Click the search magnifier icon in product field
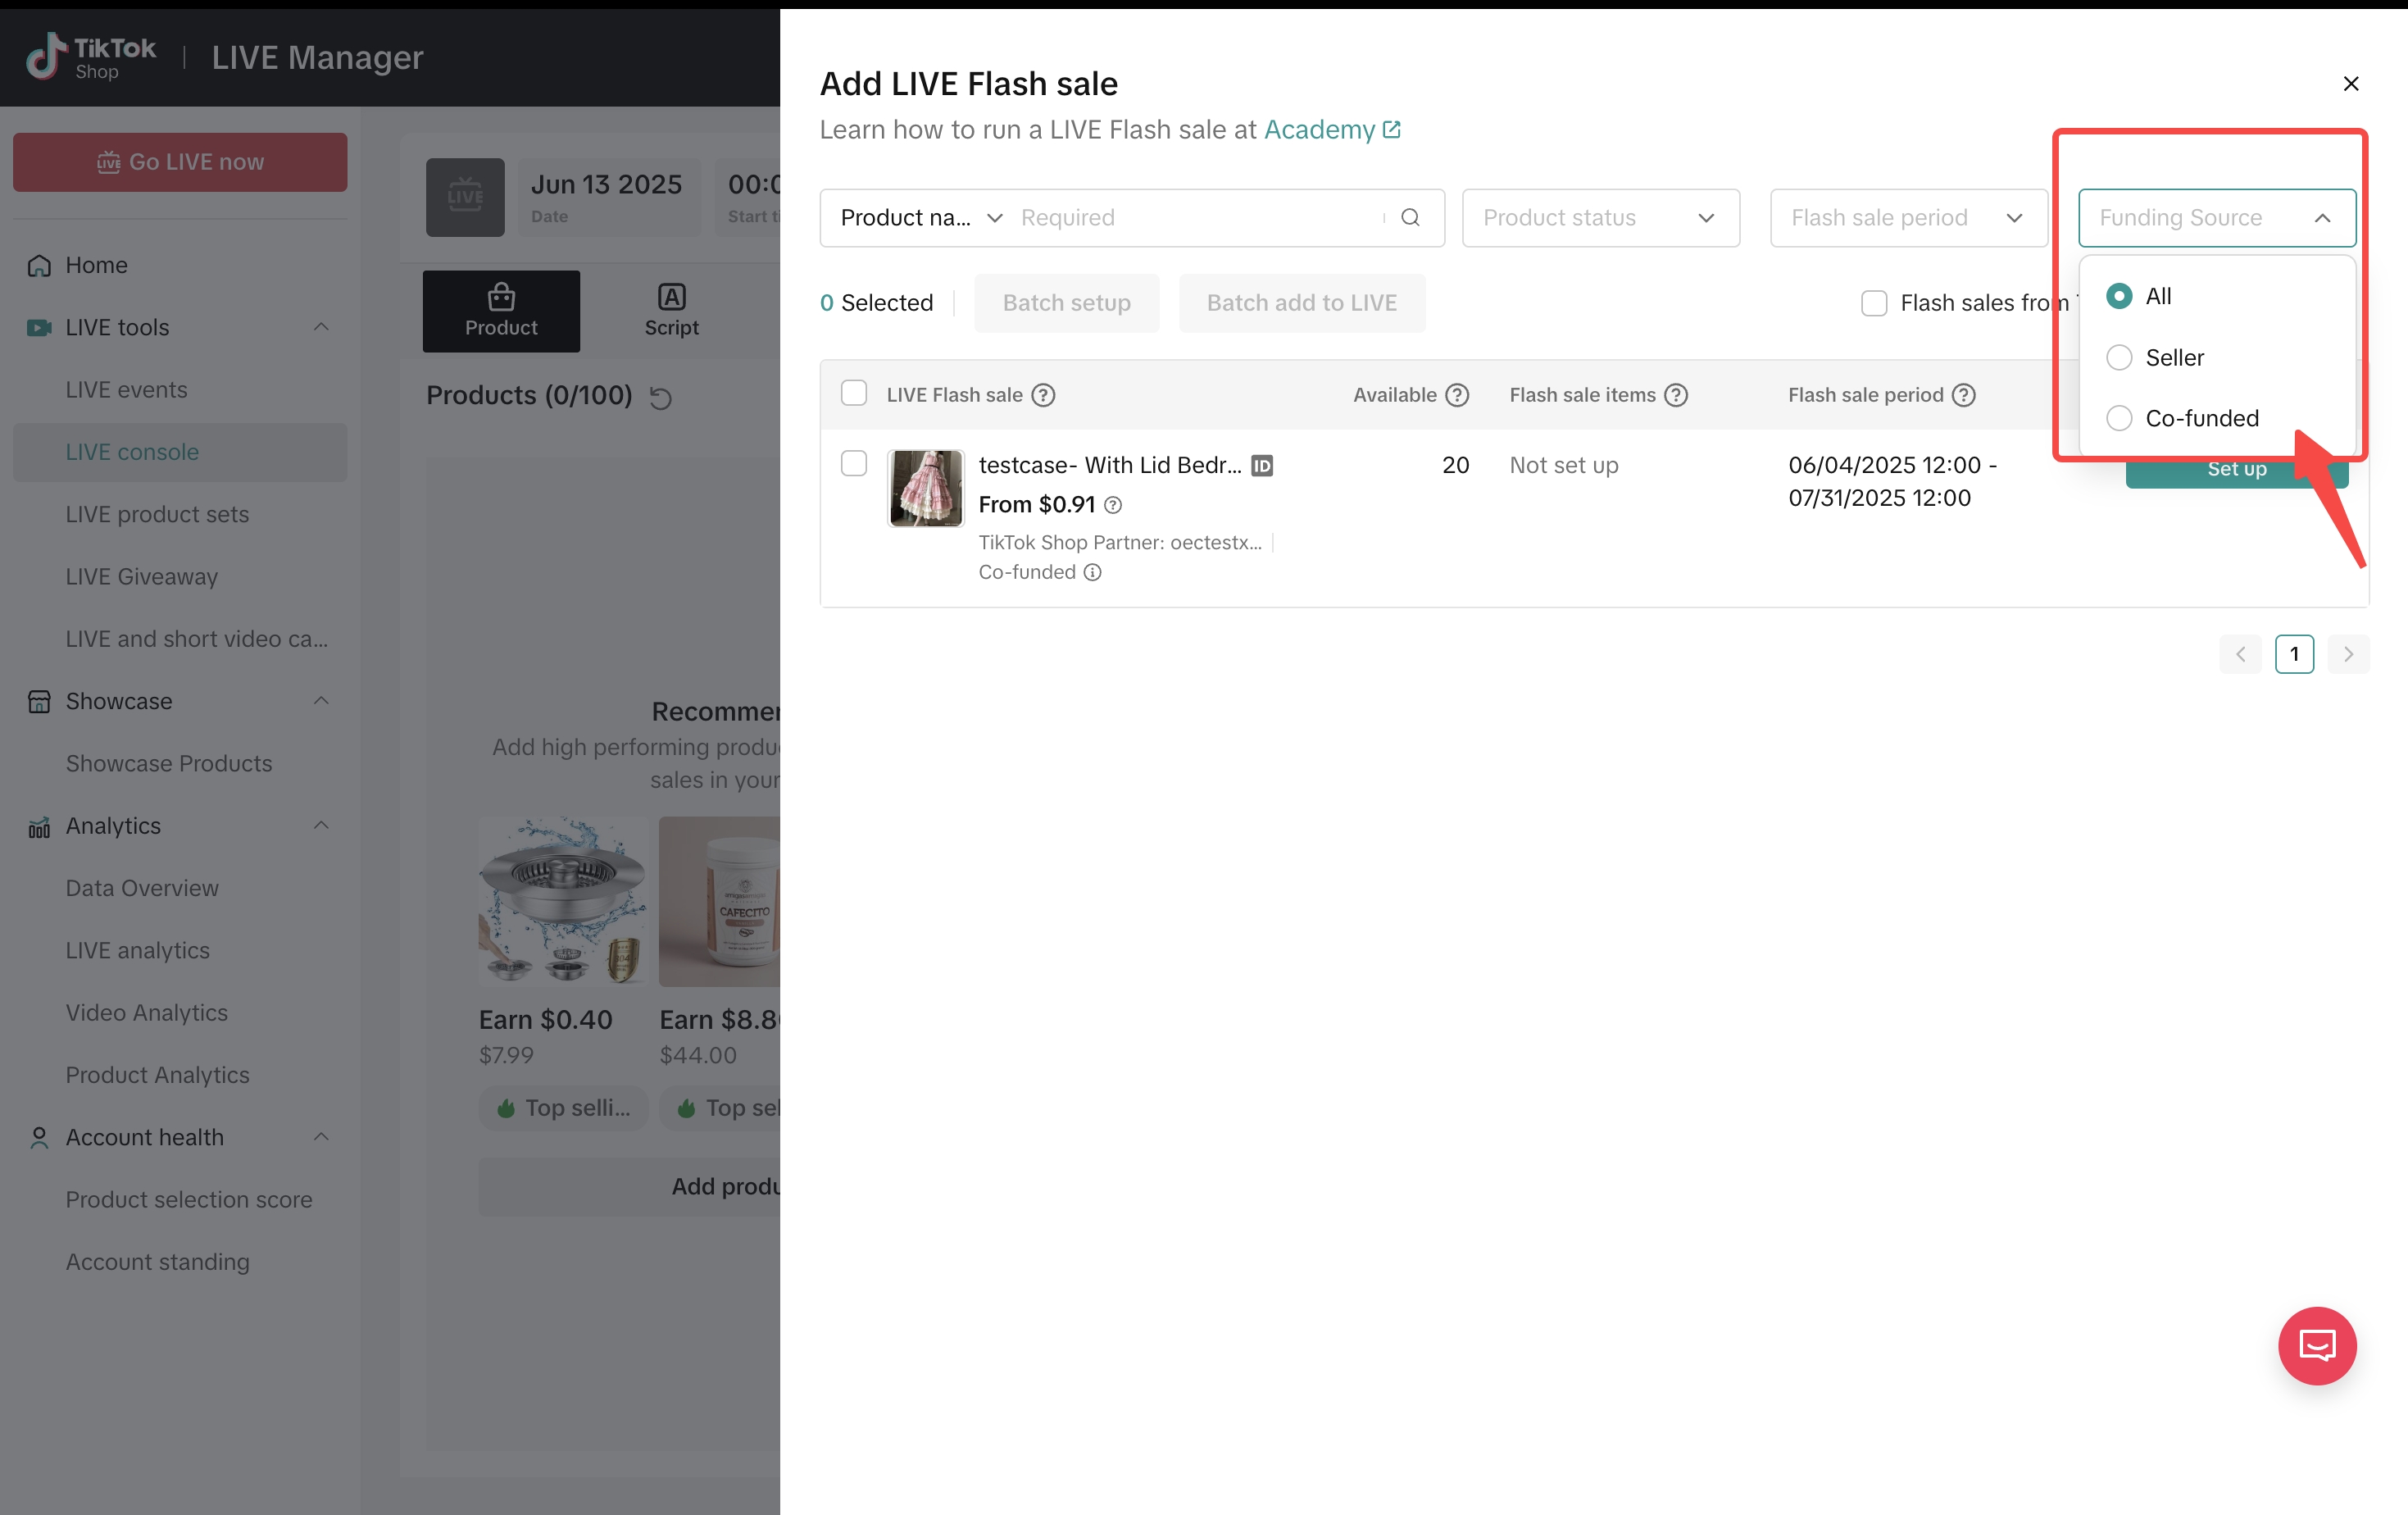2408x1515 pixels. (1410, 217)
